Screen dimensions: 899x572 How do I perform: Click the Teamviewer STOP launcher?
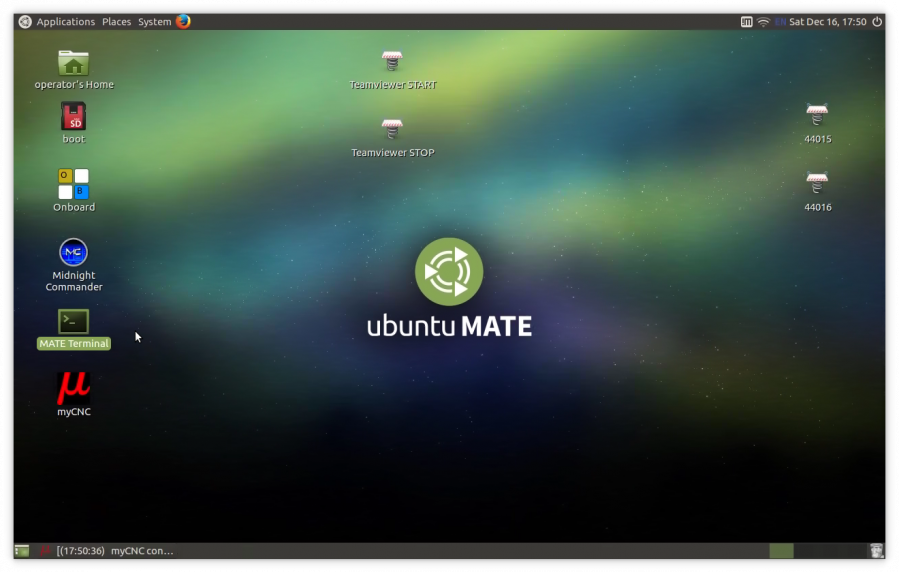(392, 130)
